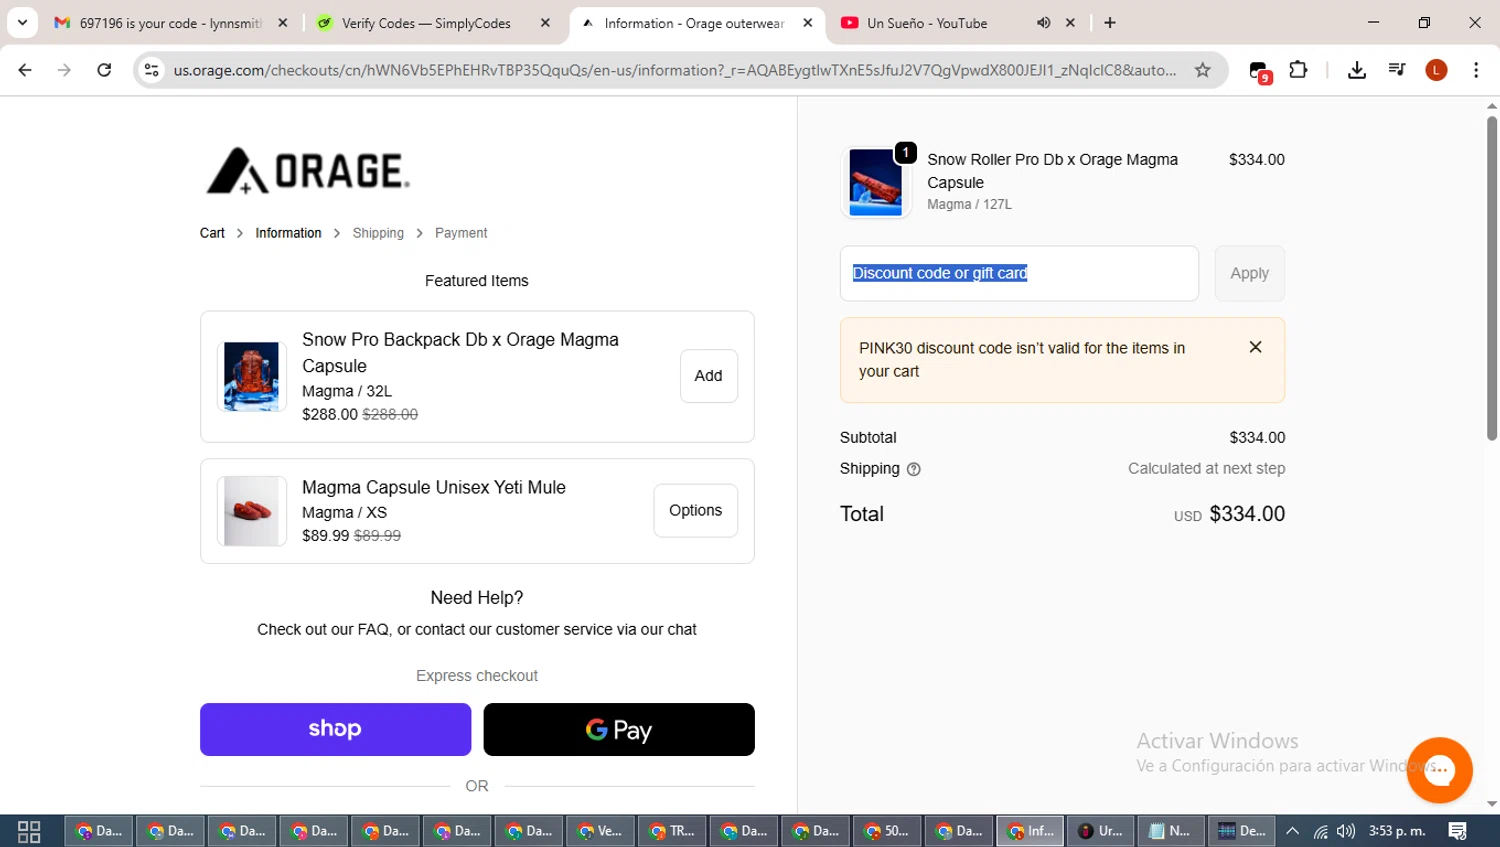This screenshot has width=1500, height=847.
Task: Open Chrome three-dot menu
Action: click(1476, 70)
